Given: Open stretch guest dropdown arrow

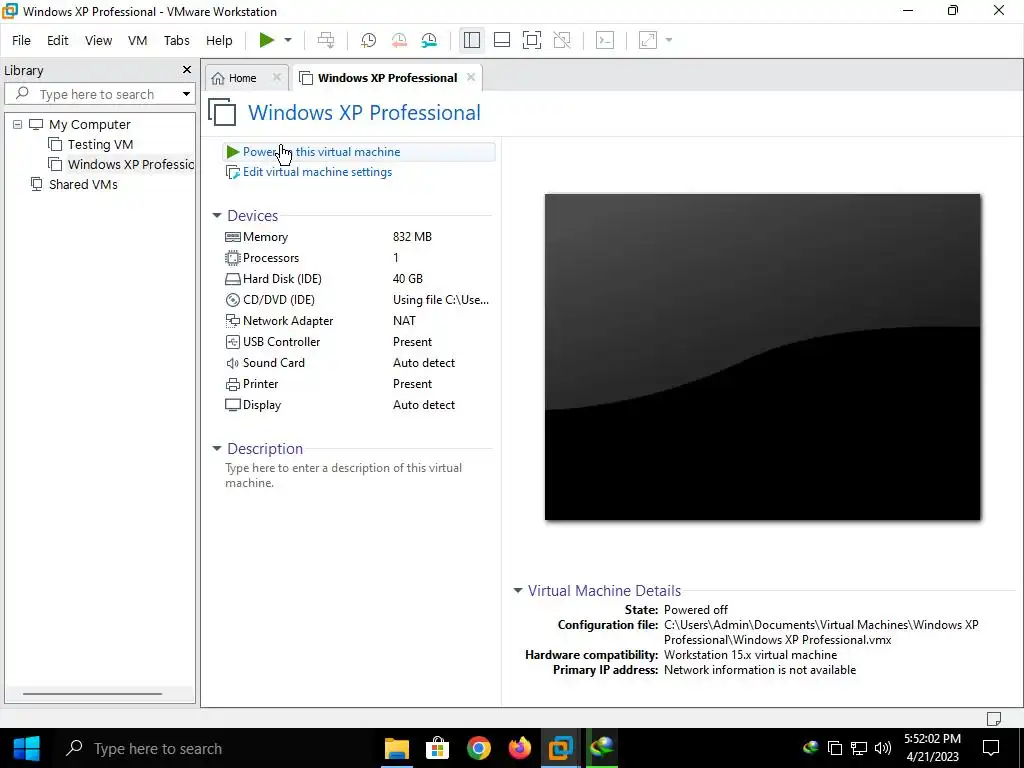Looking at the screenshot, I should point(669,40).
